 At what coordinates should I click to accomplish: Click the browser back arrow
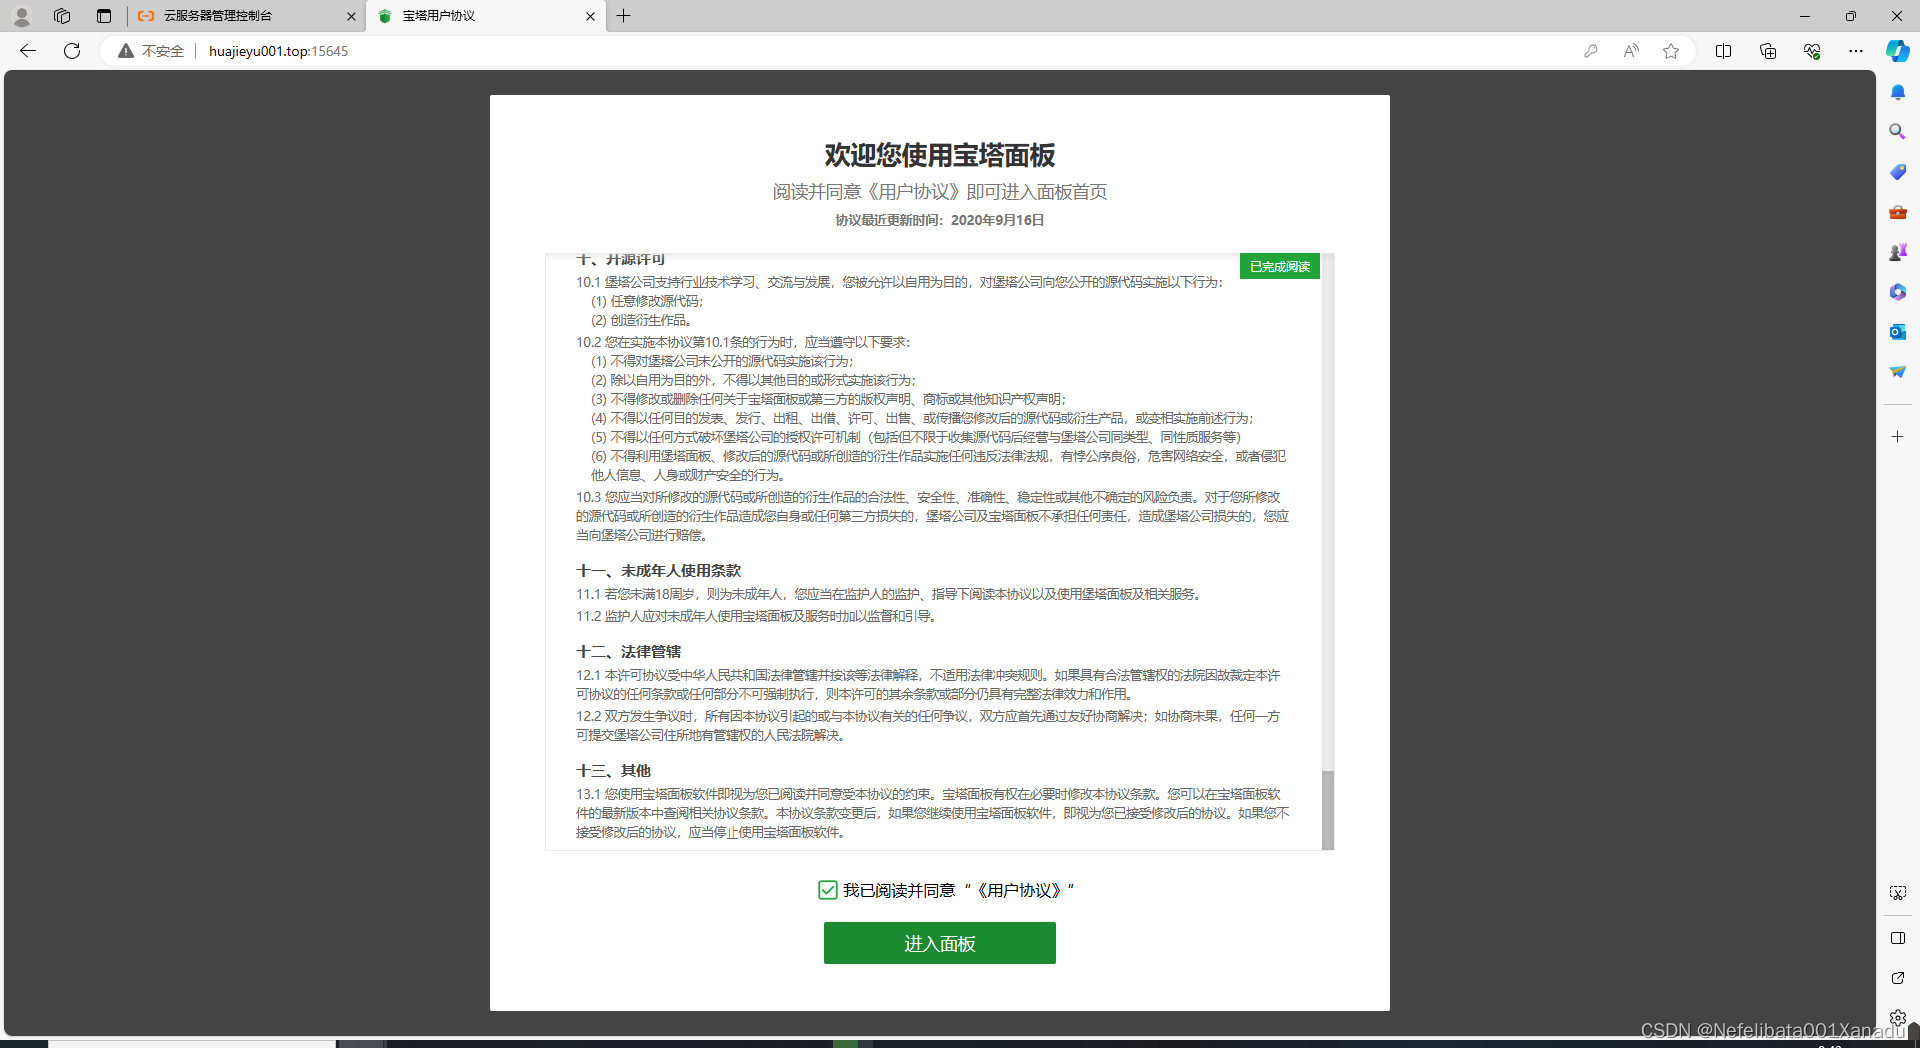pos(28,51)
